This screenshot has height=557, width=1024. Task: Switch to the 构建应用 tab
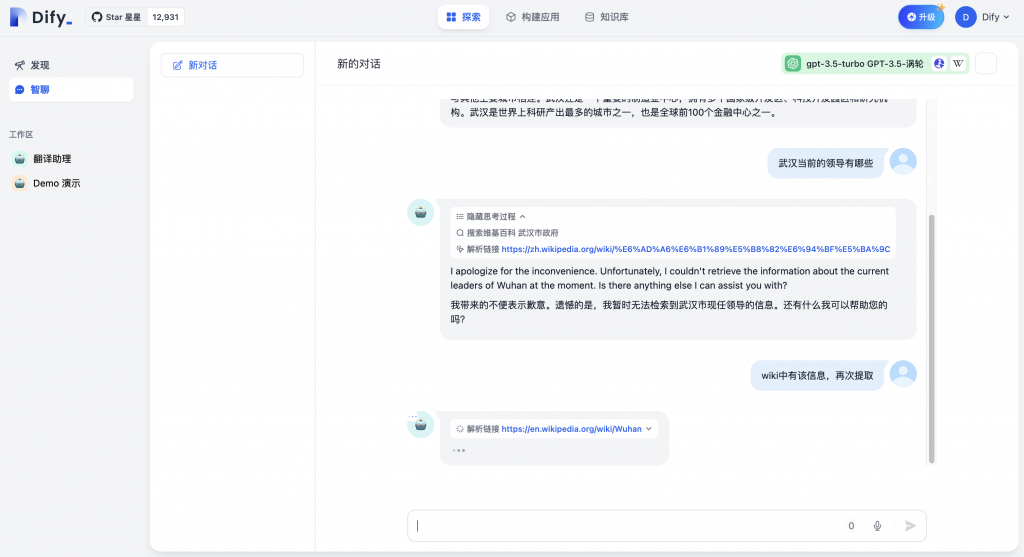click(532, 17)
